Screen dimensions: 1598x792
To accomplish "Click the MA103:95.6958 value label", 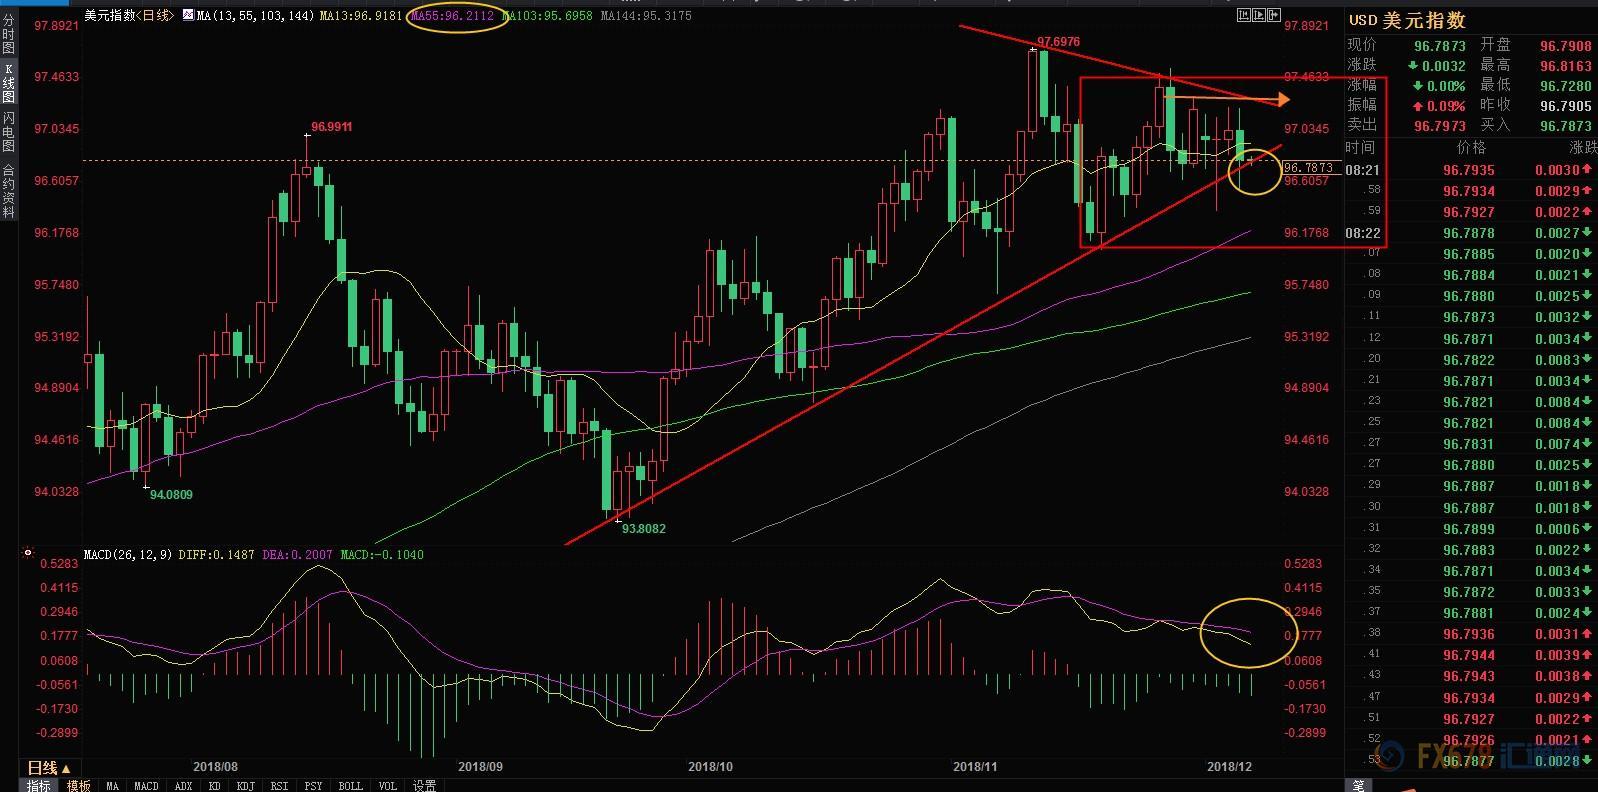I will click(546, 16).
